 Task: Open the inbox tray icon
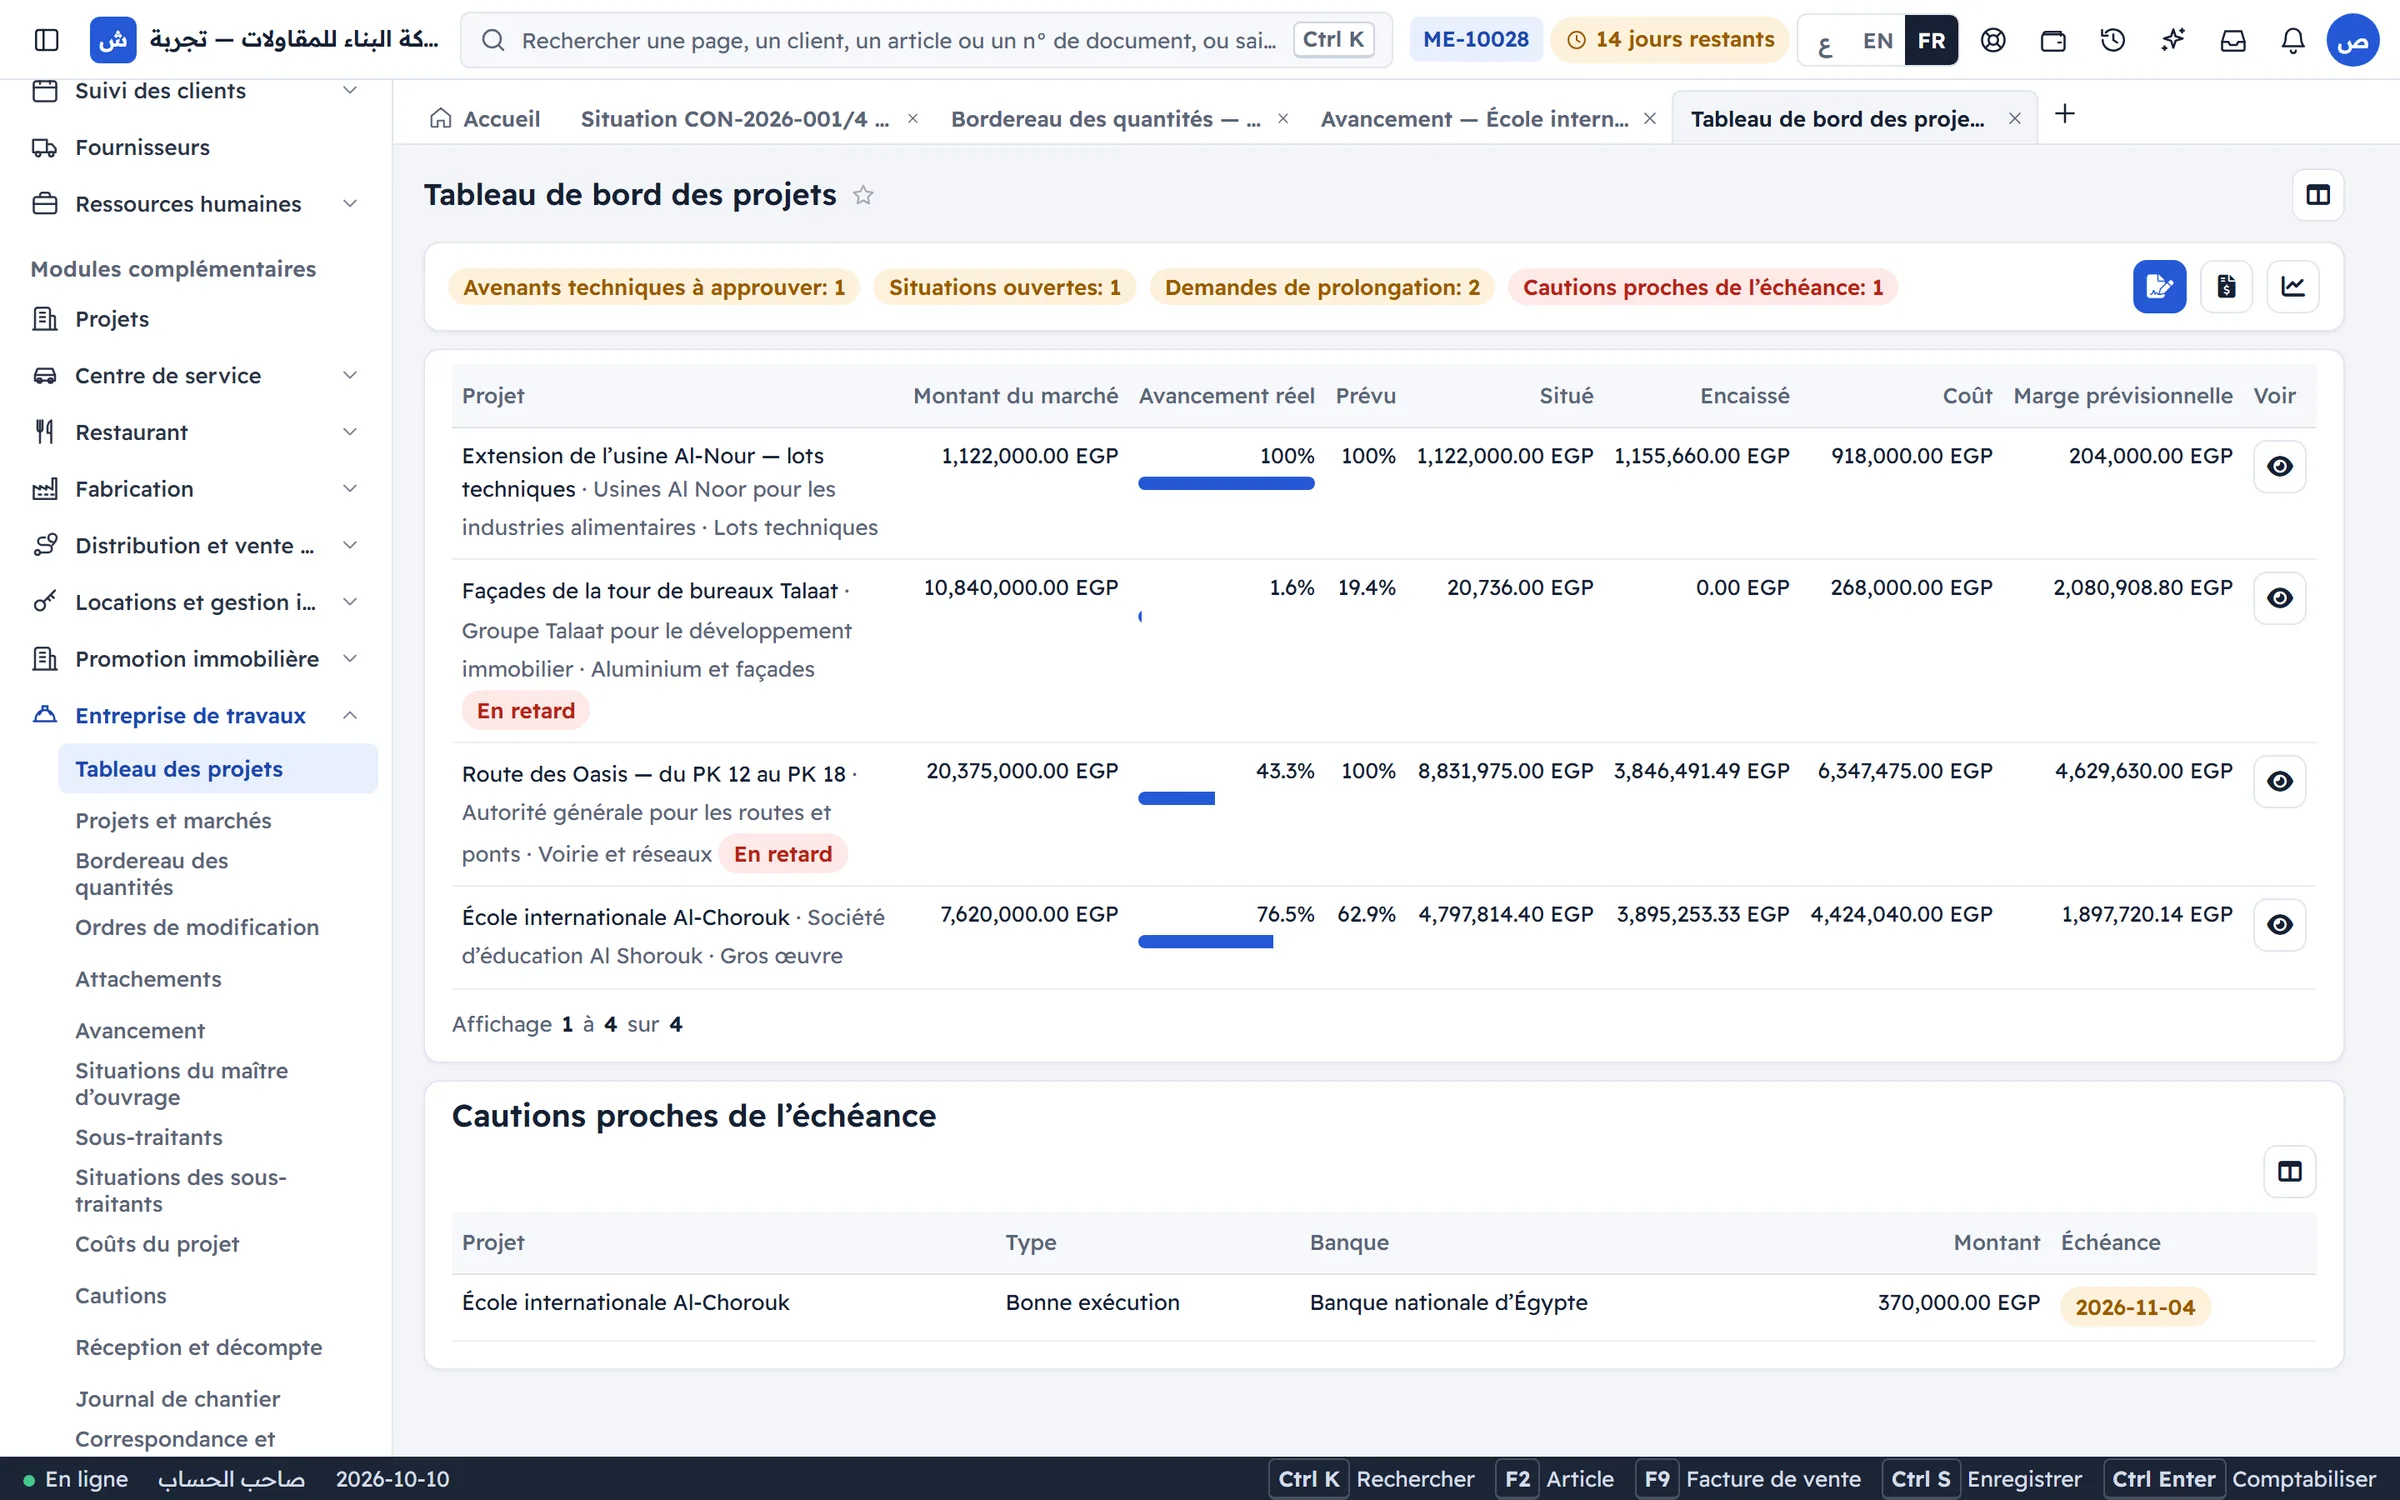[2232, 40]
